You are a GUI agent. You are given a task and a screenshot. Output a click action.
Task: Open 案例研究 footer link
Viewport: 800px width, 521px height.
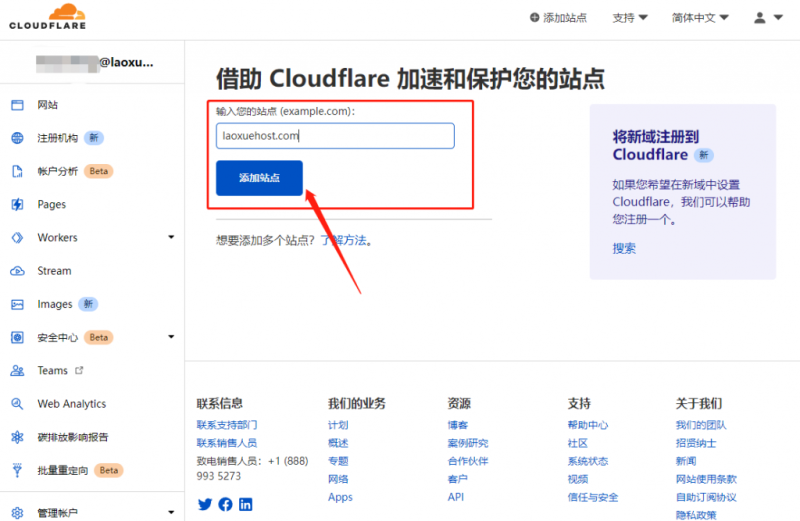tap(468, 443)
